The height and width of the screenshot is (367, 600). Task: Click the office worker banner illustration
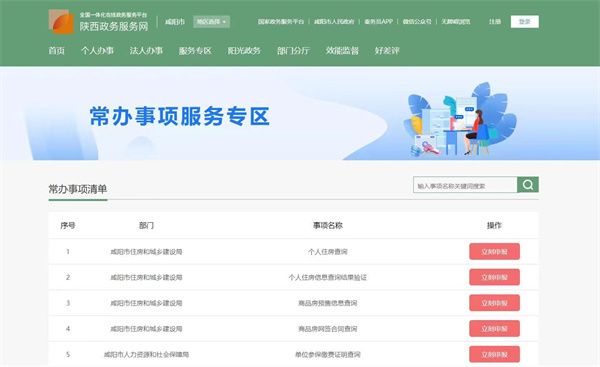coord(459,119)
